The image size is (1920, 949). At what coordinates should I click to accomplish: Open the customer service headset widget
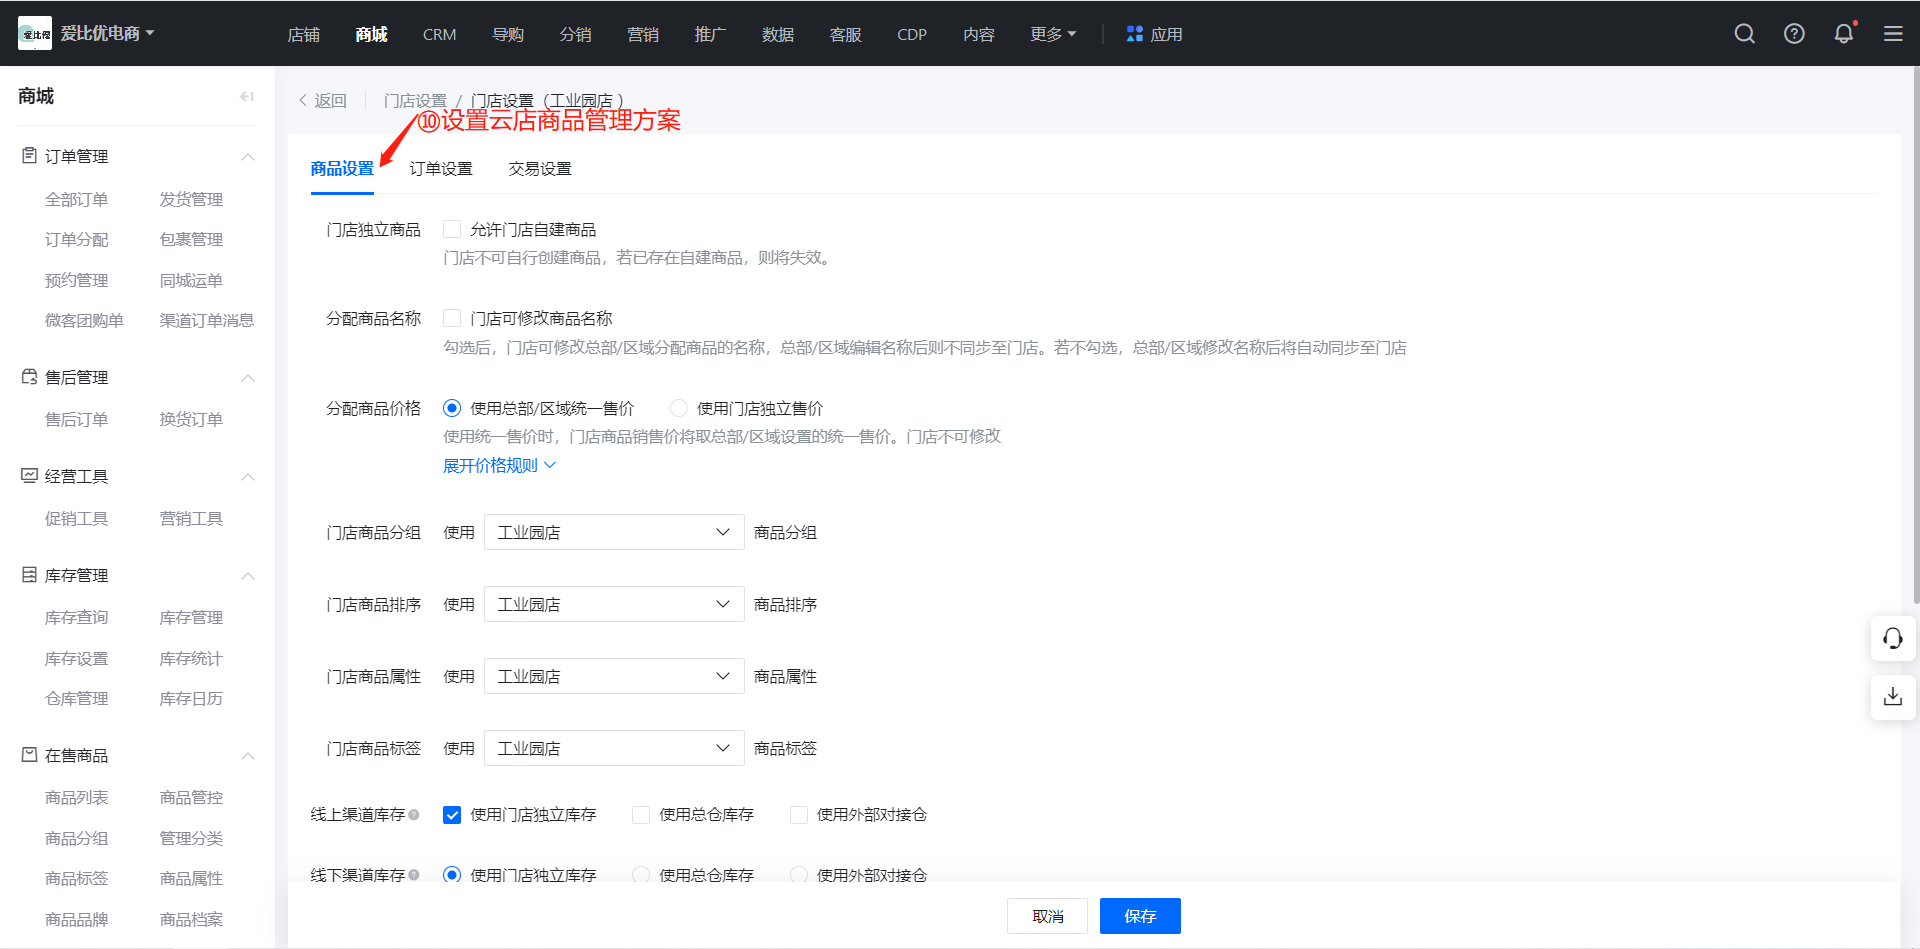[x=1893, y=638]
